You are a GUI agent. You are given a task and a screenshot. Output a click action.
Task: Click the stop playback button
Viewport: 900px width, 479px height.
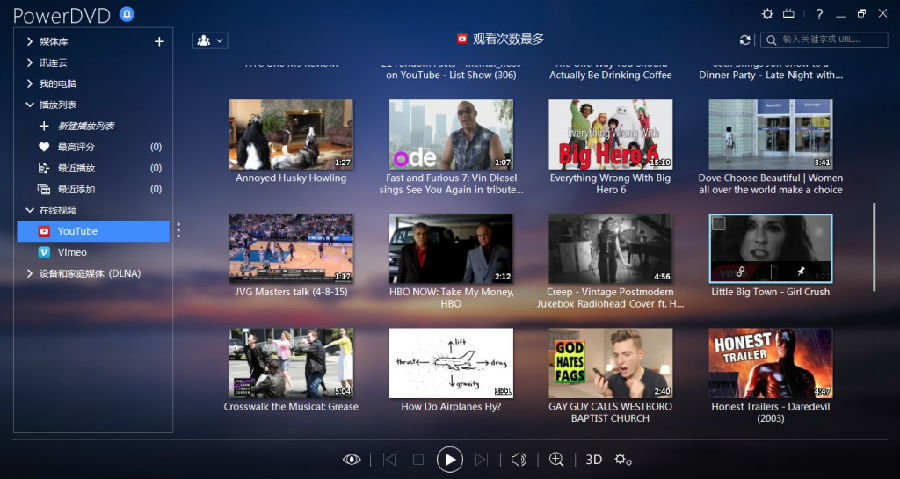(418, 459)
